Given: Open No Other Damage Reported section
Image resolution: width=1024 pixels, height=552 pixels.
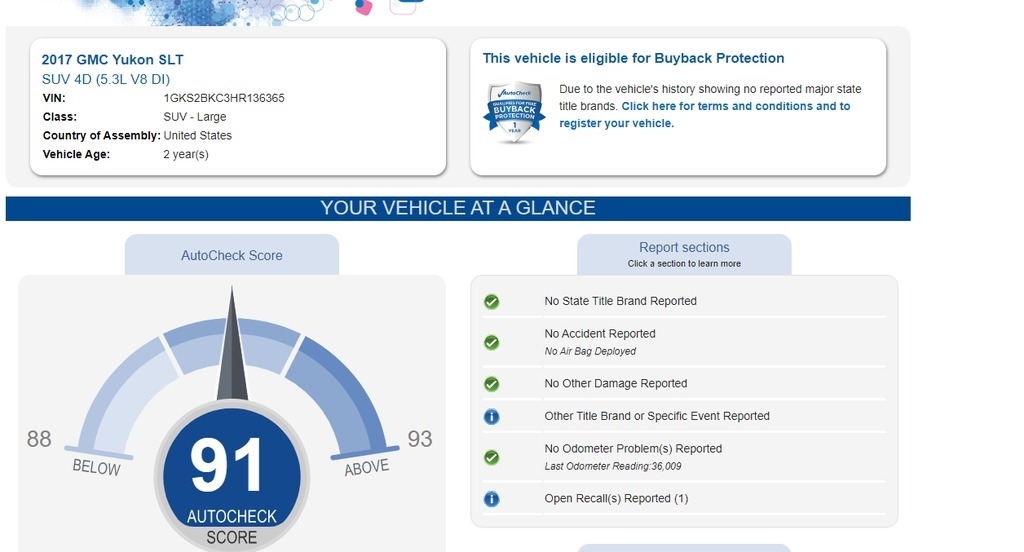Looking at the screenshot, I should 616,383.
